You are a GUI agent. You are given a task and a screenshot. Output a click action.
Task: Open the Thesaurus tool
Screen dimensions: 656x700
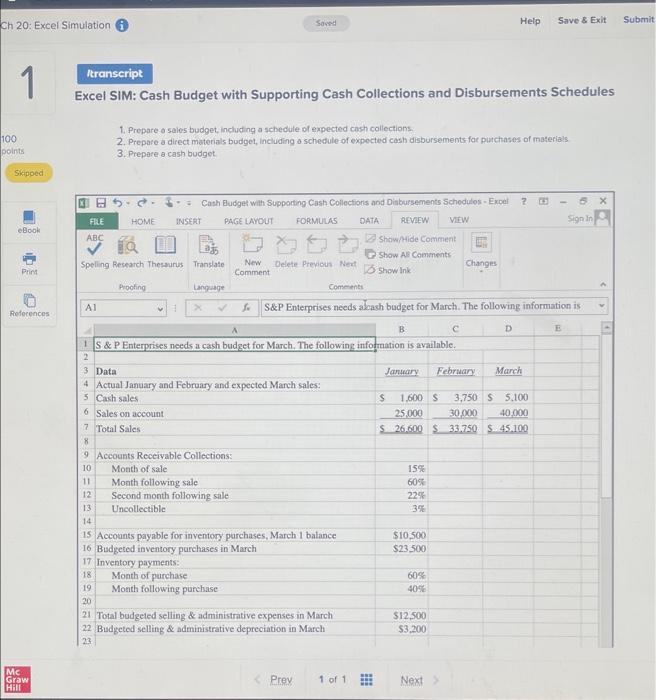165,251
